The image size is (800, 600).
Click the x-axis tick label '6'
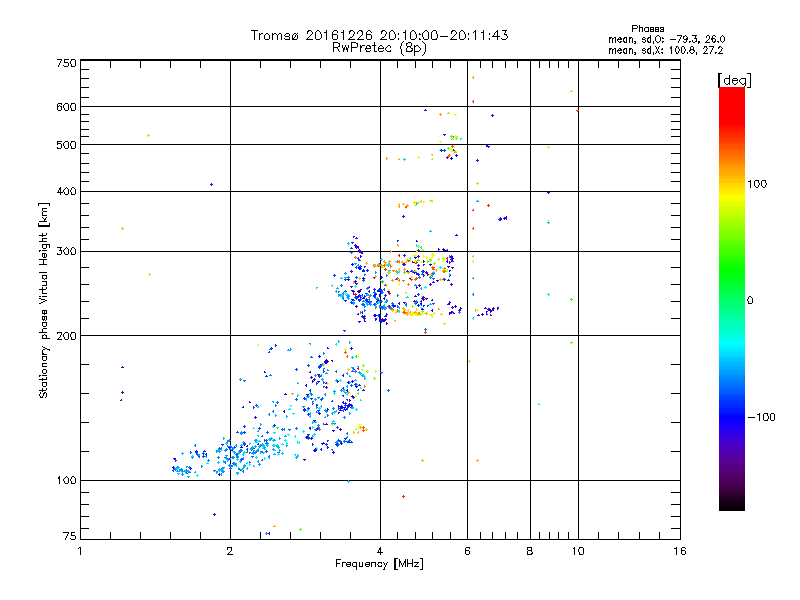tap(467, 551)
